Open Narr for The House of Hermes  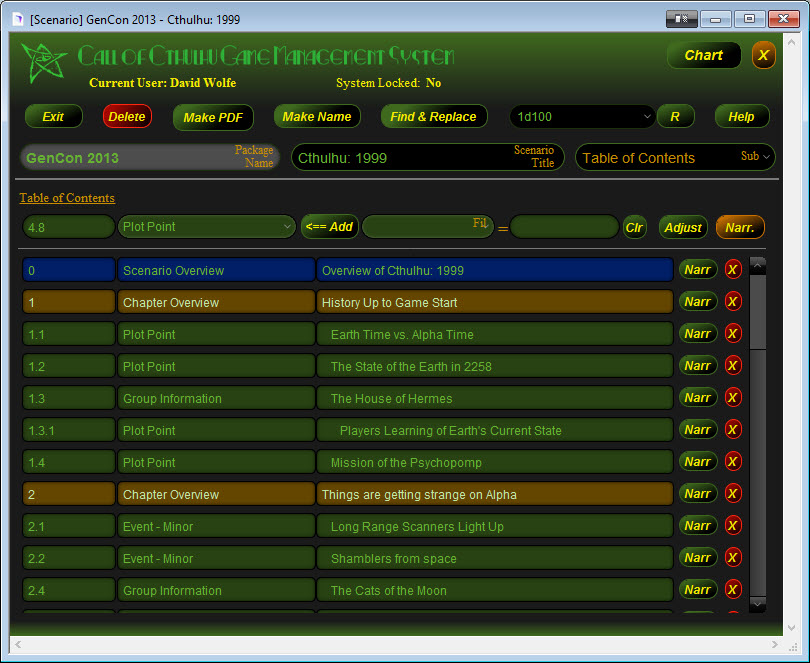point(698,397)
